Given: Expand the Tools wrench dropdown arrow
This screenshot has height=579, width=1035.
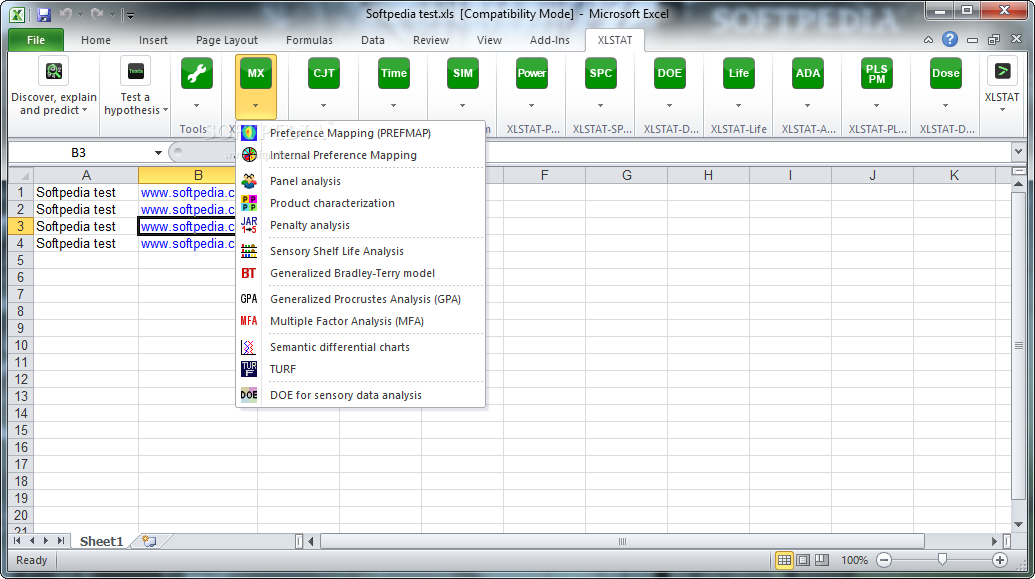Looking at the screenshot, I should [x=197, y=106].
